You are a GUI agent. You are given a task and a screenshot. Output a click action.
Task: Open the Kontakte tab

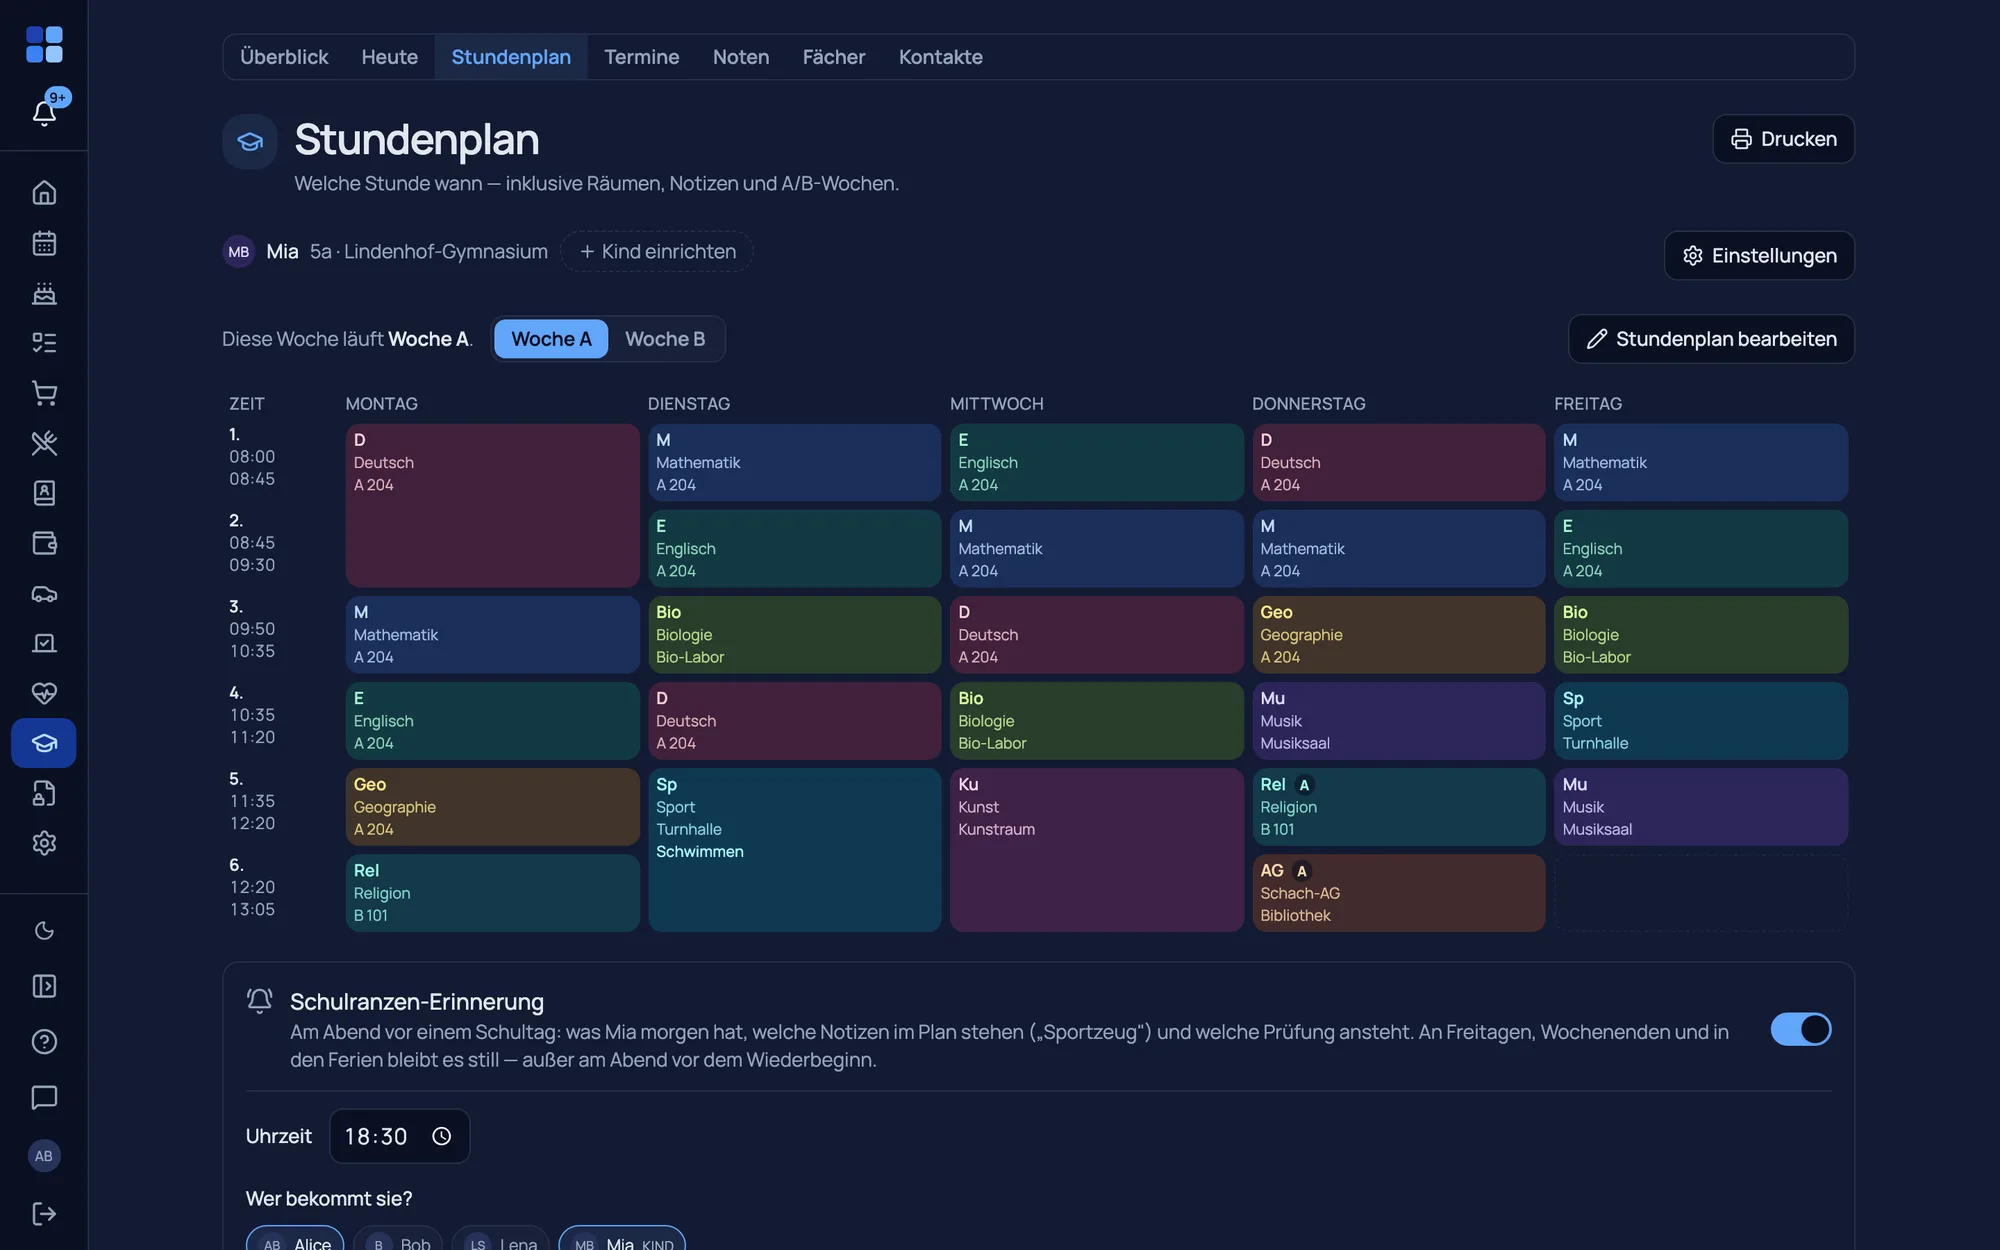click(940, 57)
